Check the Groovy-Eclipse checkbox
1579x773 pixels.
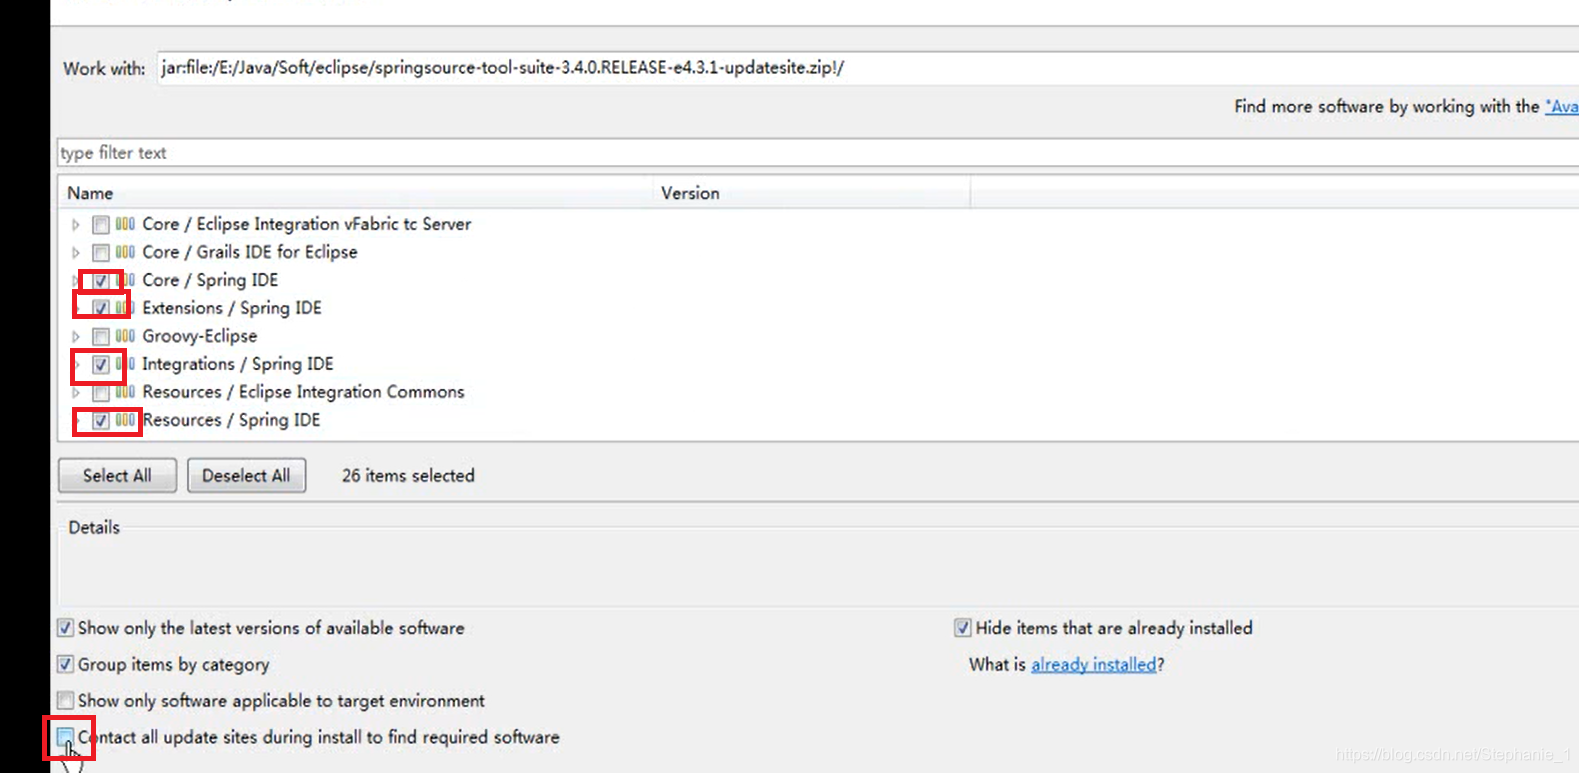pyautogui.click(x=101, y=337)
